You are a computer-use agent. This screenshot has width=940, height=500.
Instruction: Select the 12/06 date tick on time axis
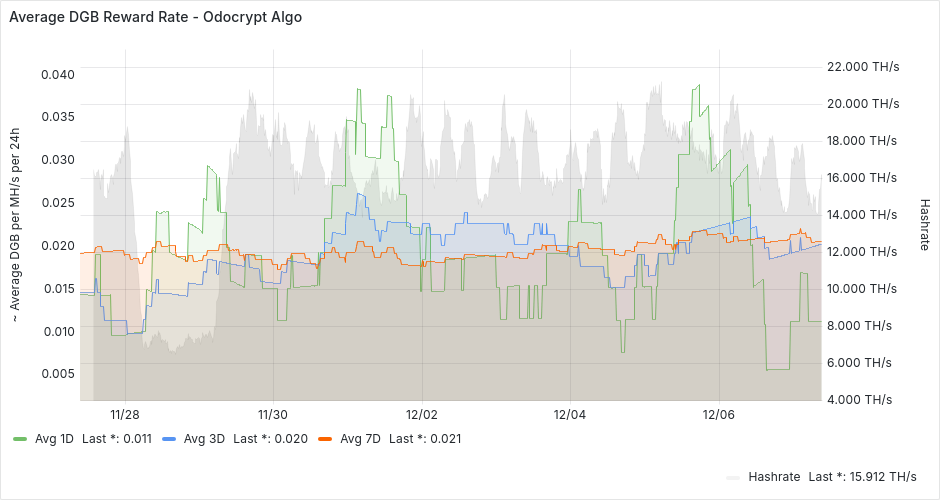(x=719, y=414)
